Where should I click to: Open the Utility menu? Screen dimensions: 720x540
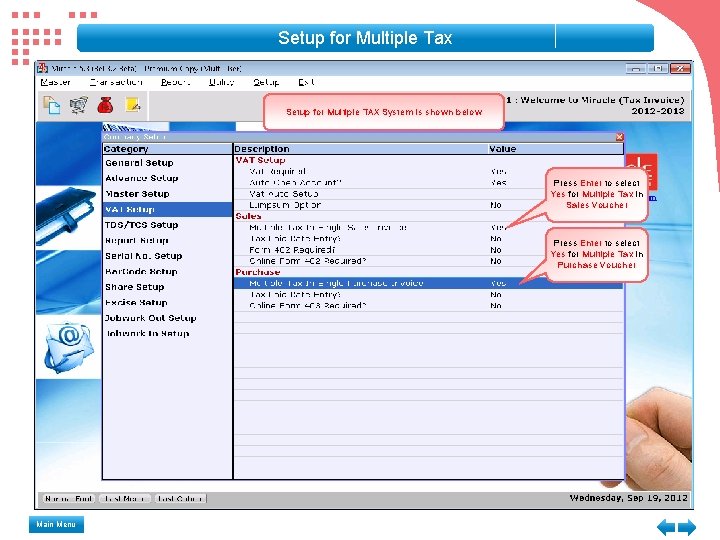click(x=222, y=82)
